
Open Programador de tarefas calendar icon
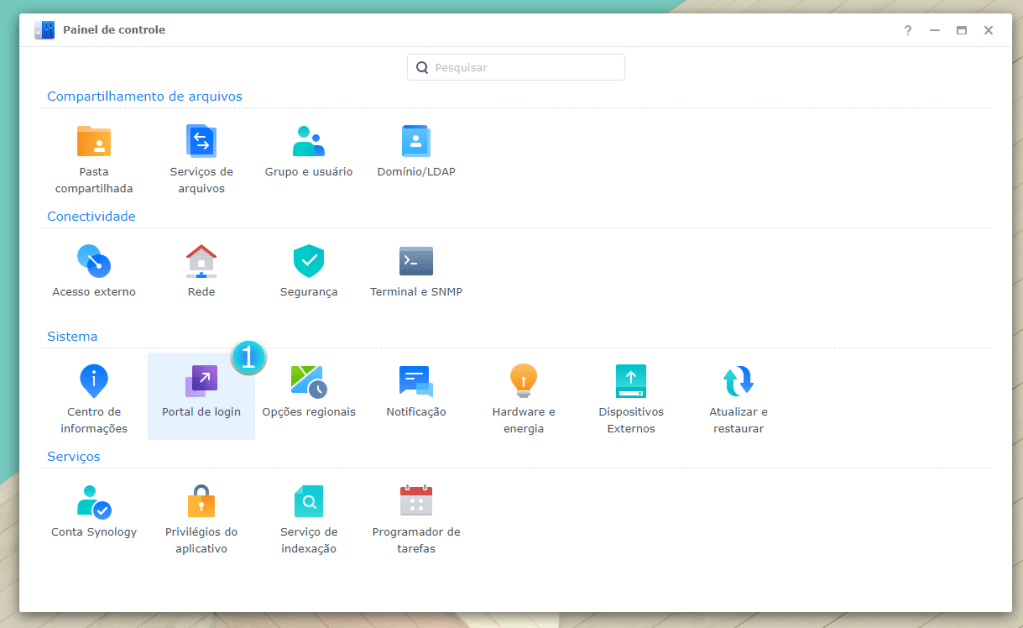(416, 502)
